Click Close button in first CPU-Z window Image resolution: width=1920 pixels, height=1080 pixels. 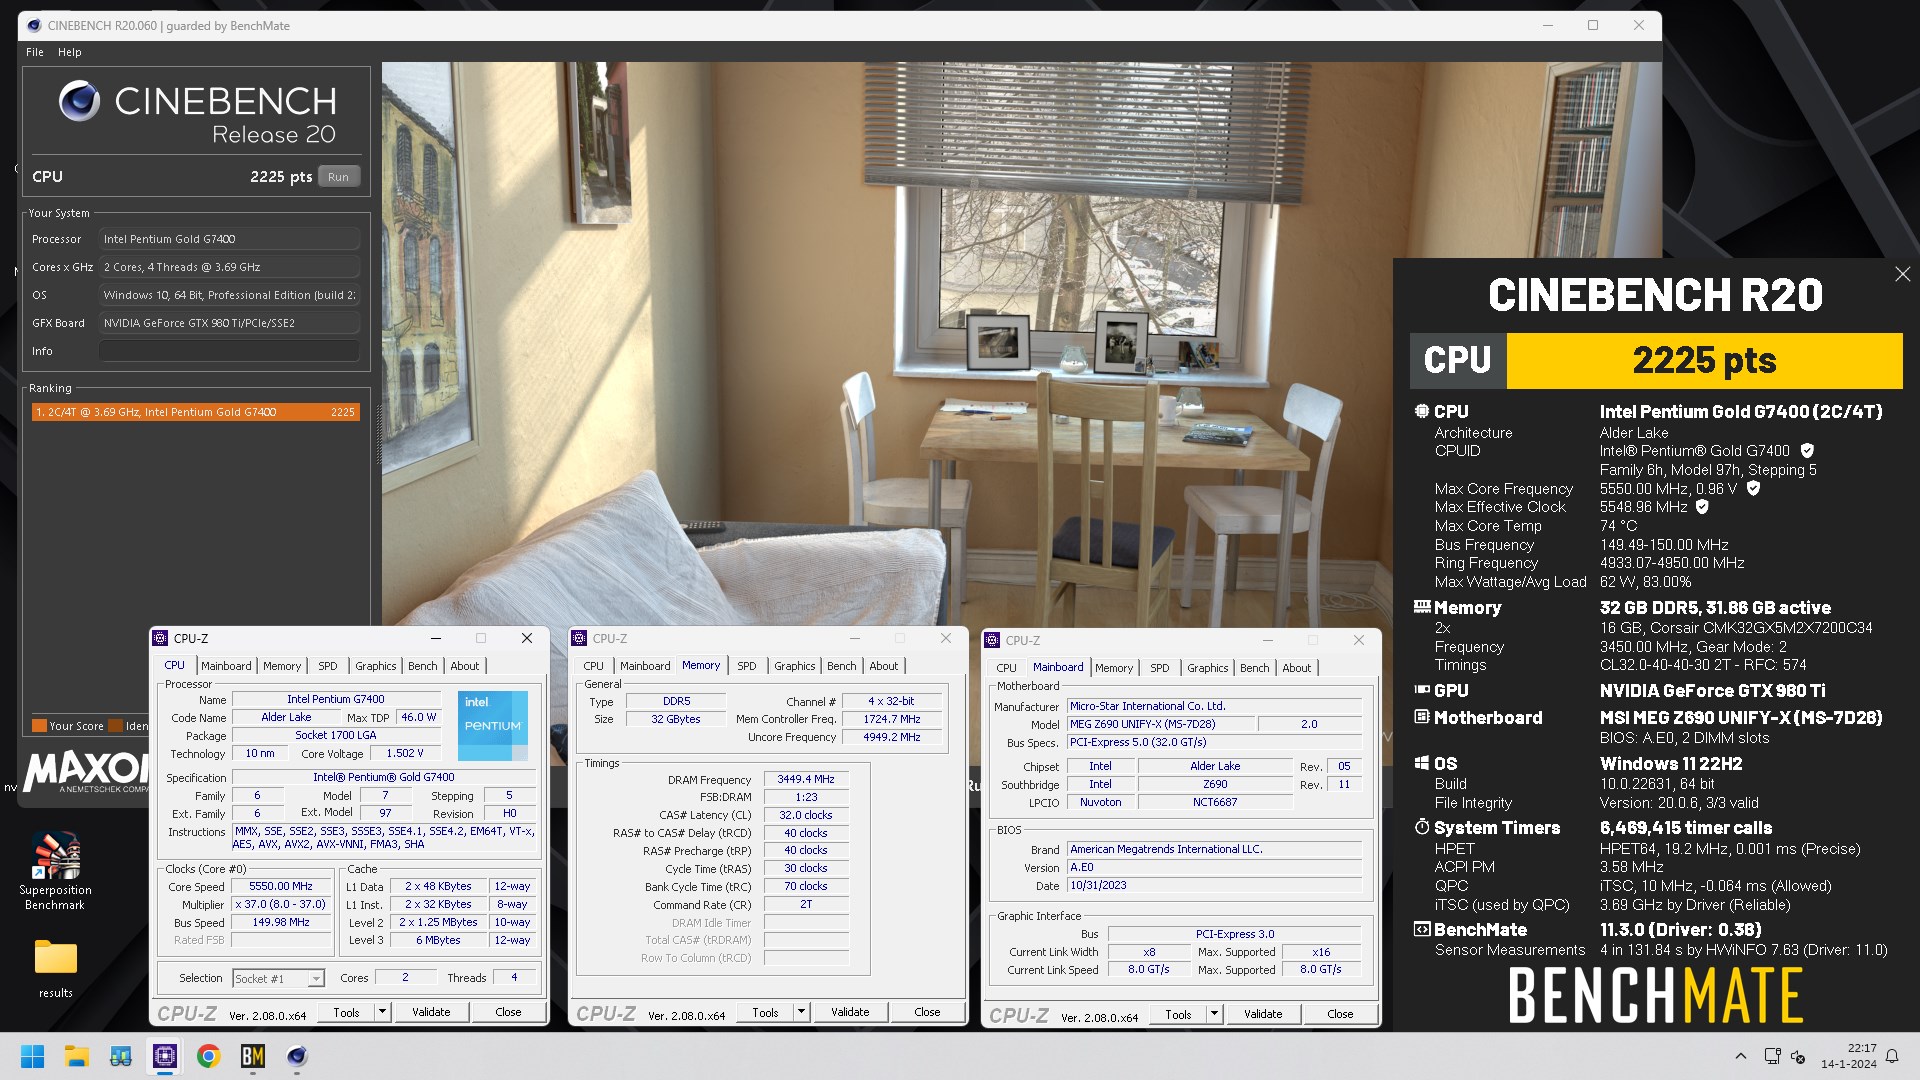point(508,1012)
